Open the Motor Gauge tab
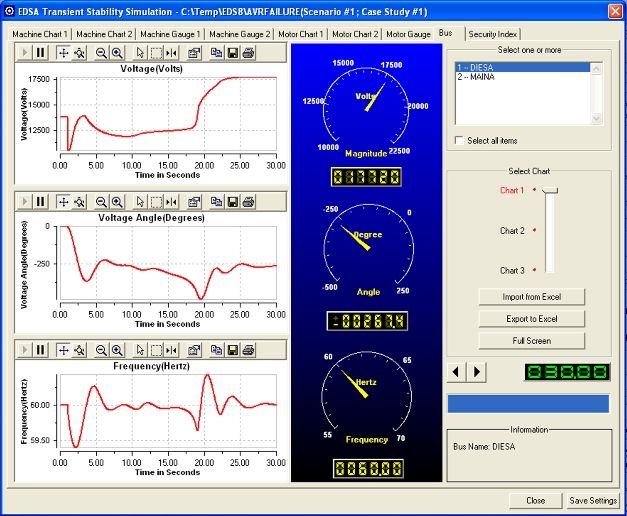Screen dimensions: 627x516 point(408,34)
